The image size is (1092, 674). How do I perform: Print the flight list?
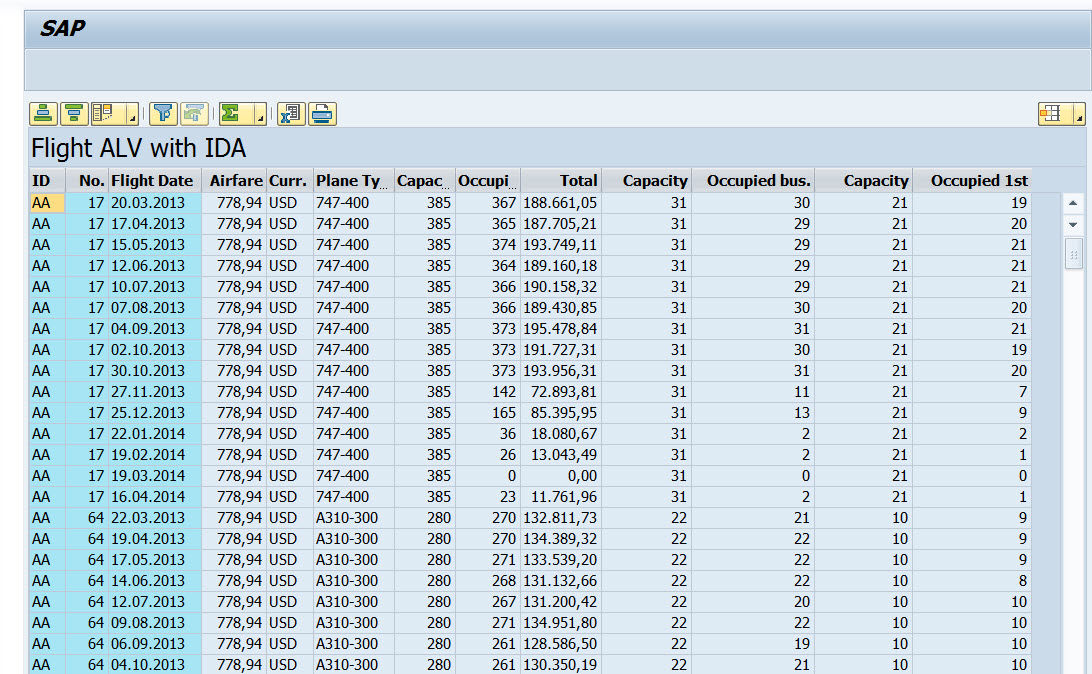[x=321, y=113]
